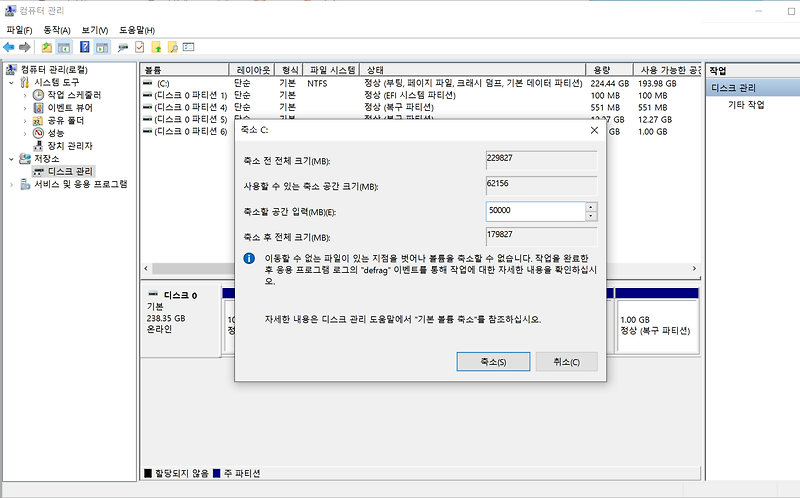Select the 디스크 0 파티션 4 row
Image resolution: width=800 pixels, height=498 pixels.
(x=420, y=107)
